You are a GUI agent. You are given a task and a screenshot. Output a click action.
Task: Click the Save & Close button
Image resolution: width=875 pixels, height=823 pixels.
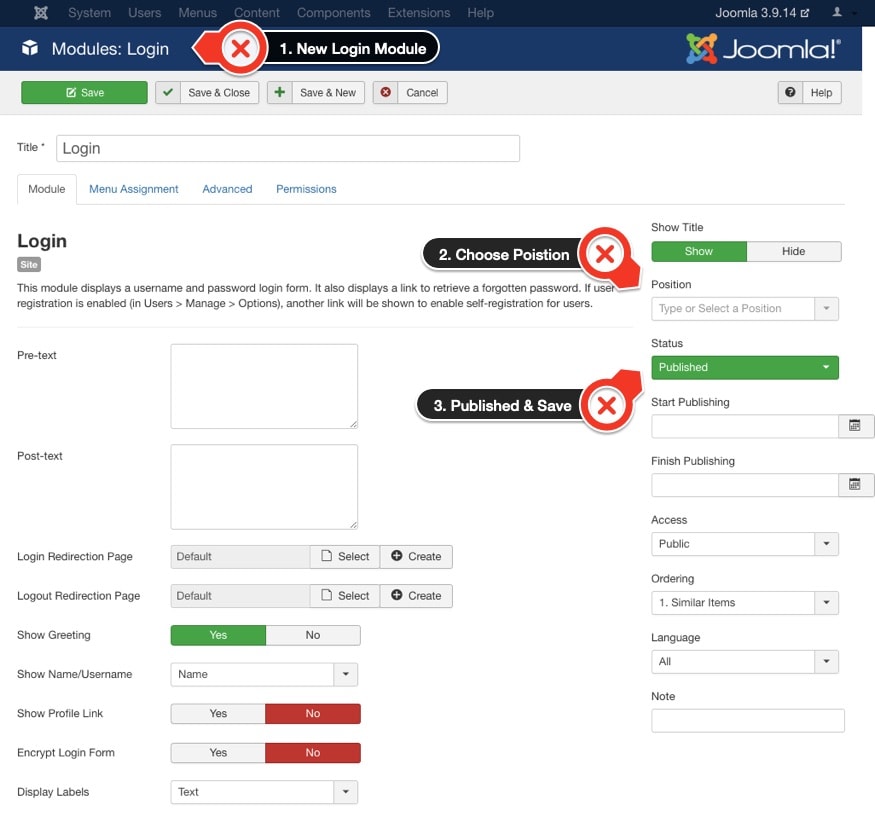(206, 92)
